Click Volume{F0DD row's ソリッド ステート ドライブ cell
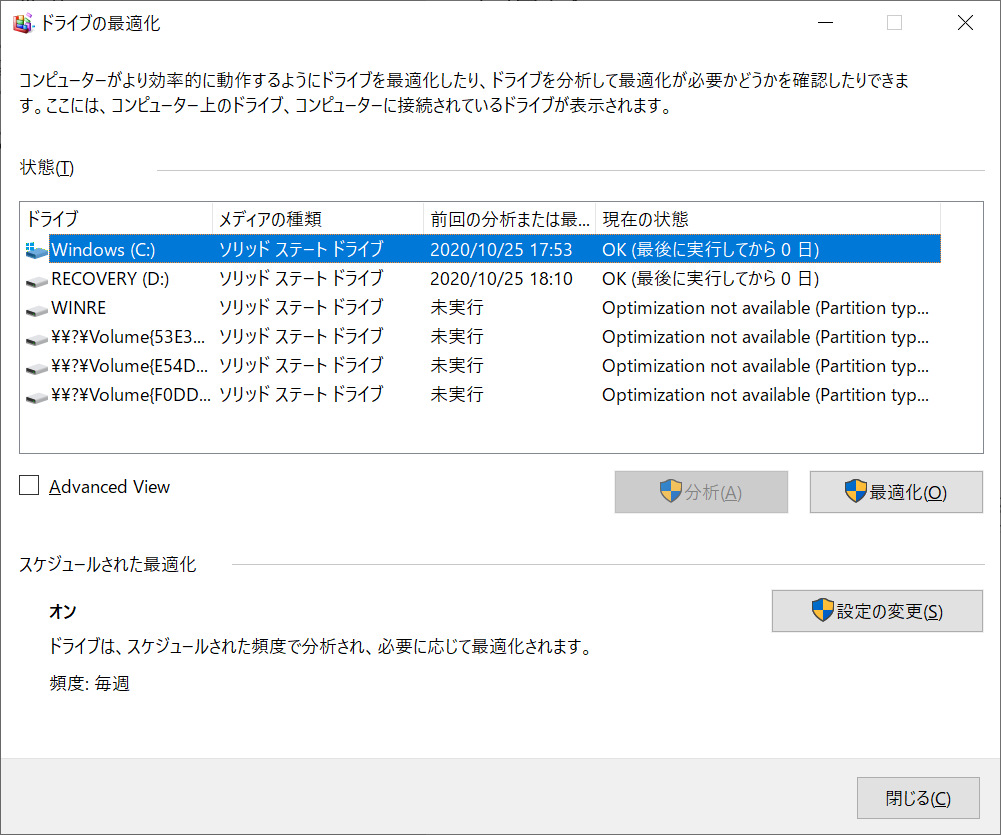 point(301,395)
